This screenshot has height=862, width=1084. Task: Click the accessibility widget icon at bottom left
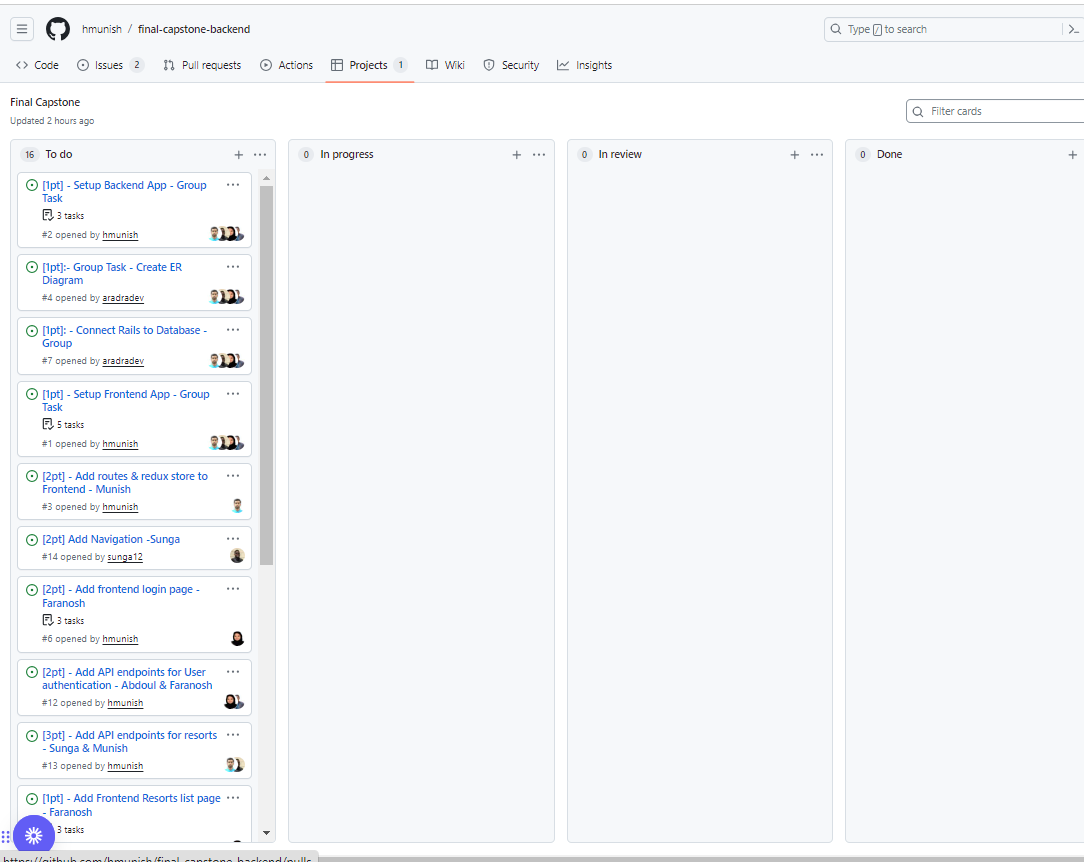pyautogui.click(x=34, y=834)
